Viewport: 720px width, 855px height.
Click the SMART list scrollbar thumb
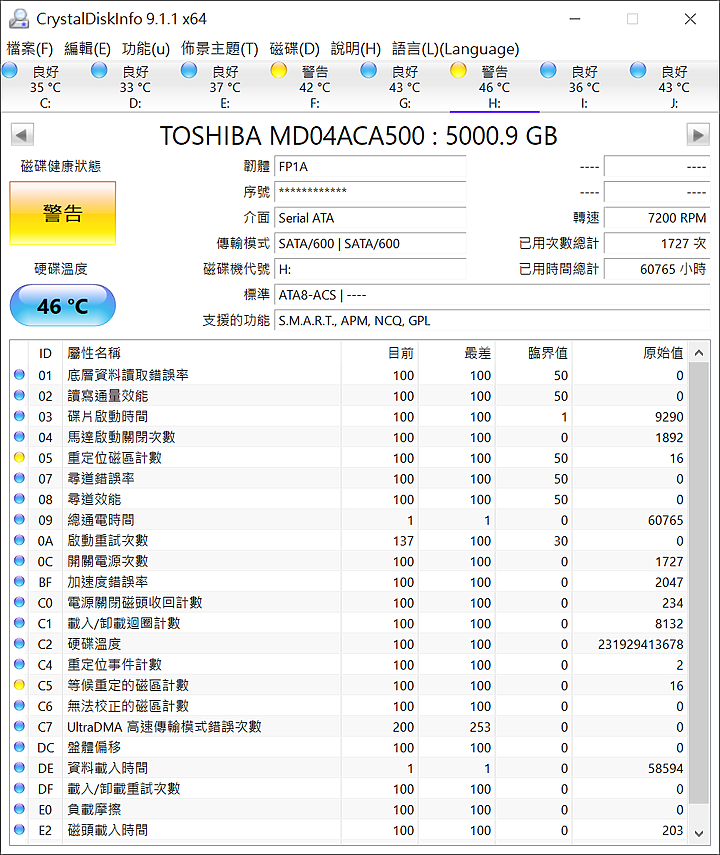[x=699, y=582]
